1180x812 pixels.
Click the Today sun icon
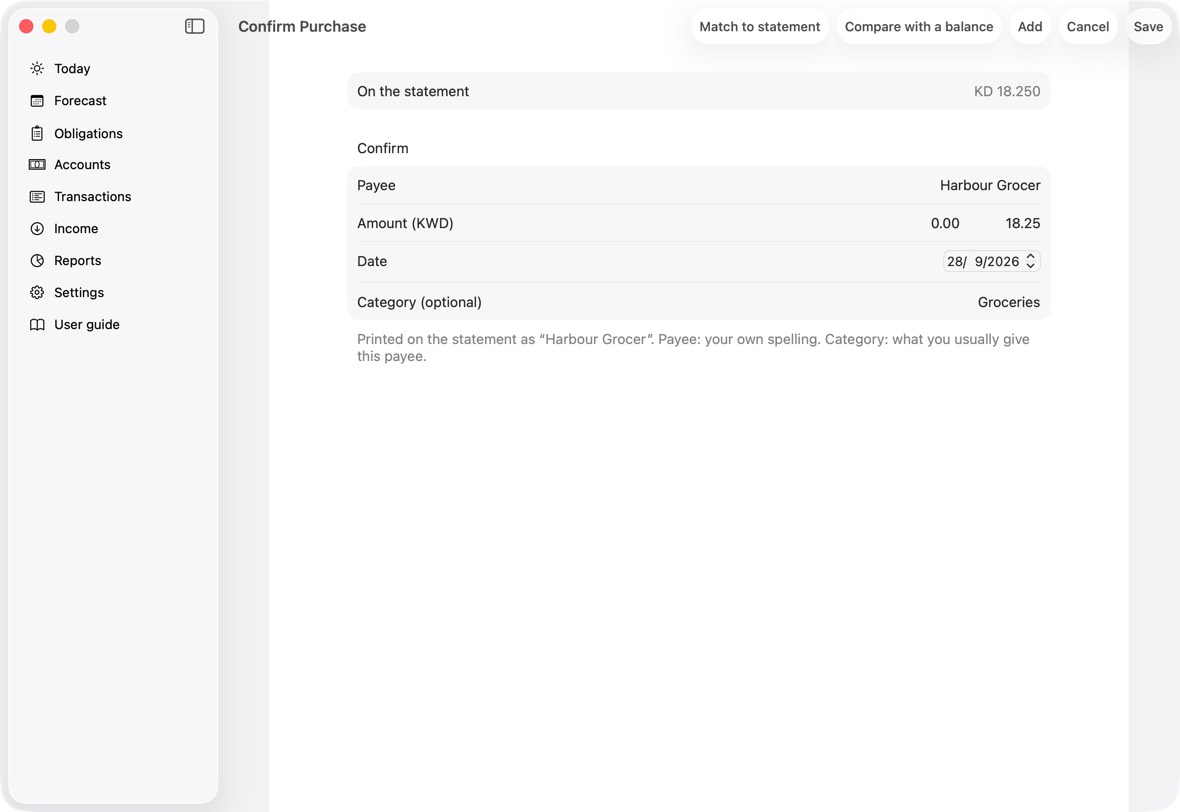pos(37,68)
